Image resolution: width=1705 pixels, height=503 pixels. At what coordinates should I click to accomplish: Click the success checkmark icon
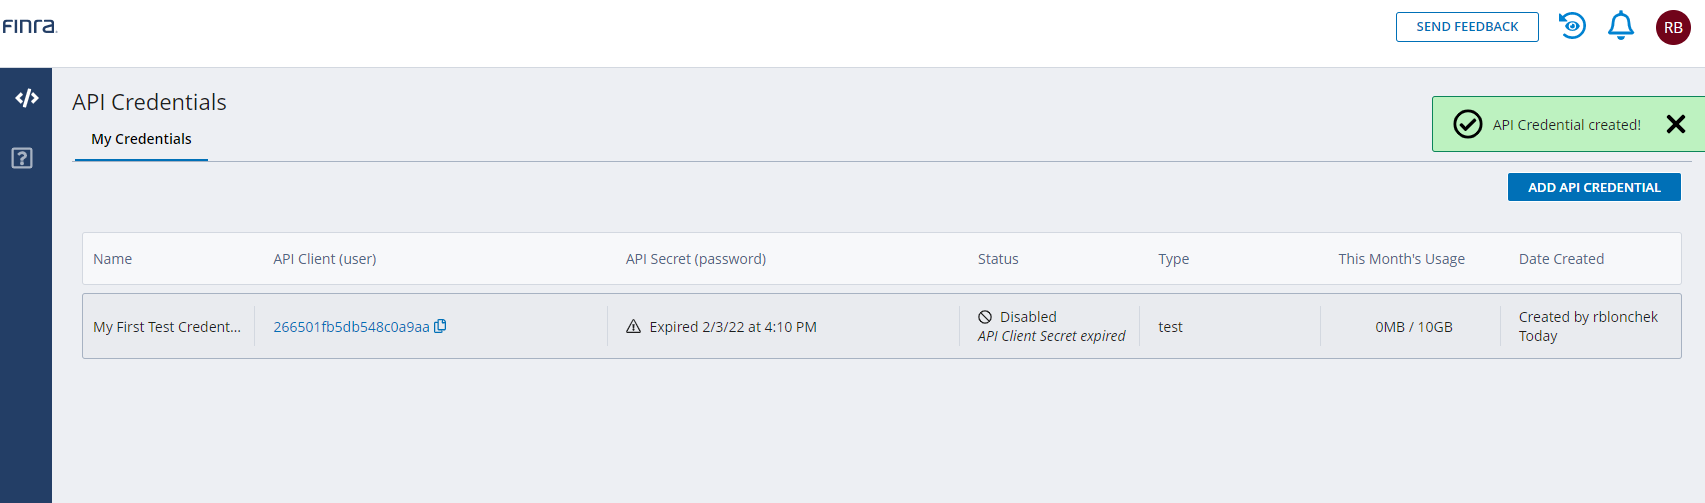(1467, 124)
